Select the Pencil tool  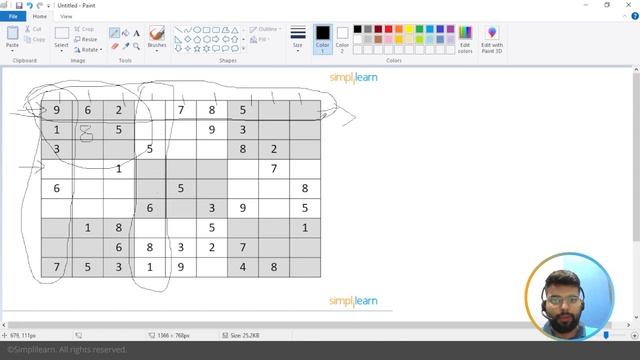(114, 33)
